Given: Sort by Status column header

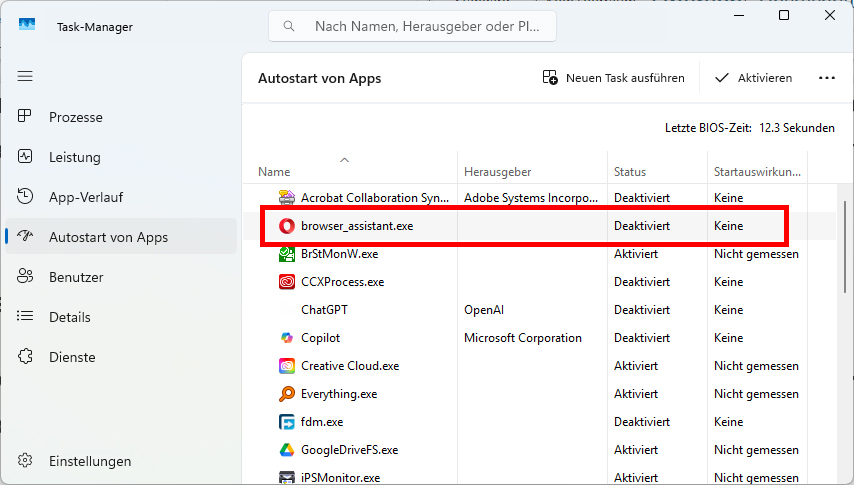Looking at the screenshot, I should pyautogui.click(x=630, y=172).
